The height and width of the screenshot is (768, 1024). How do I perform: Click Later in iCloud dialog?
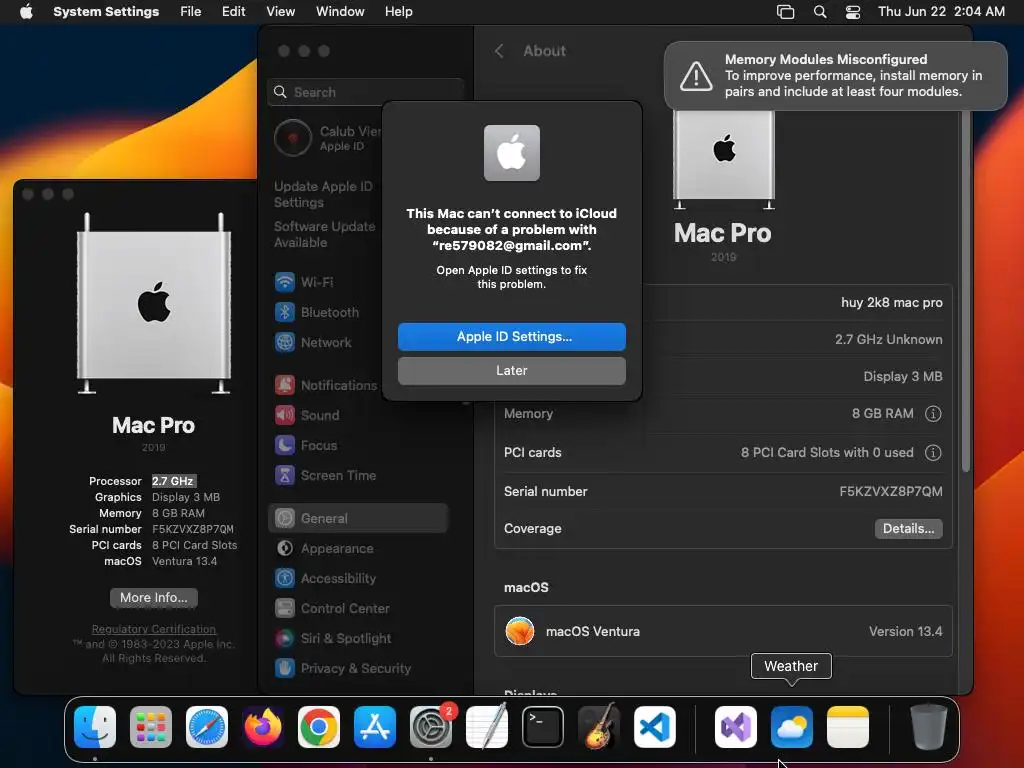coord(512,371)
